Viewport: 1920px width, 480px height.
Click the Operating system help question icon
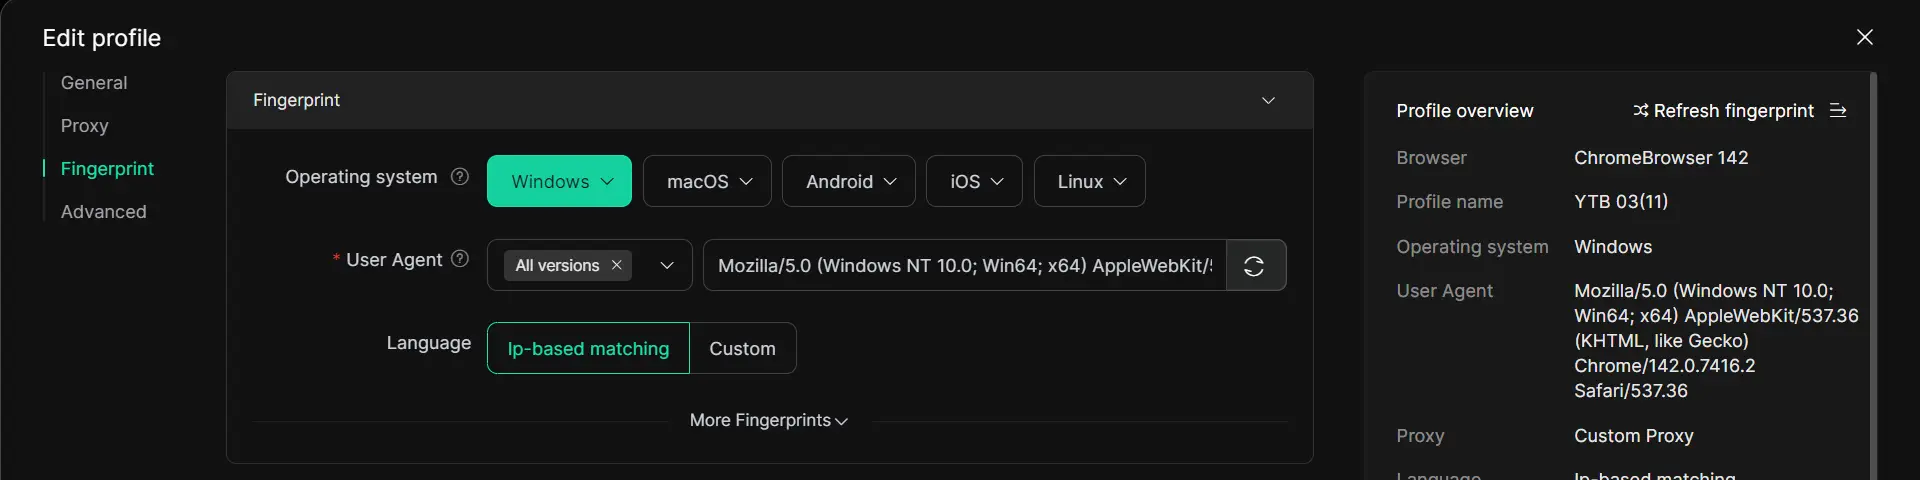pyautogui.click(x=460, y=177)
